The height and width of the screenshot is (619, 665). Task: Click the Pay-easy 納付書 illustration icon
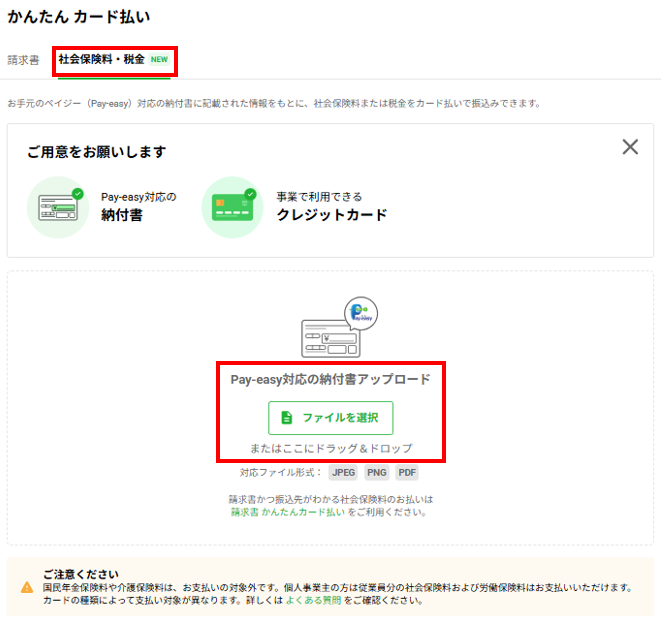[x=58, y=207]
